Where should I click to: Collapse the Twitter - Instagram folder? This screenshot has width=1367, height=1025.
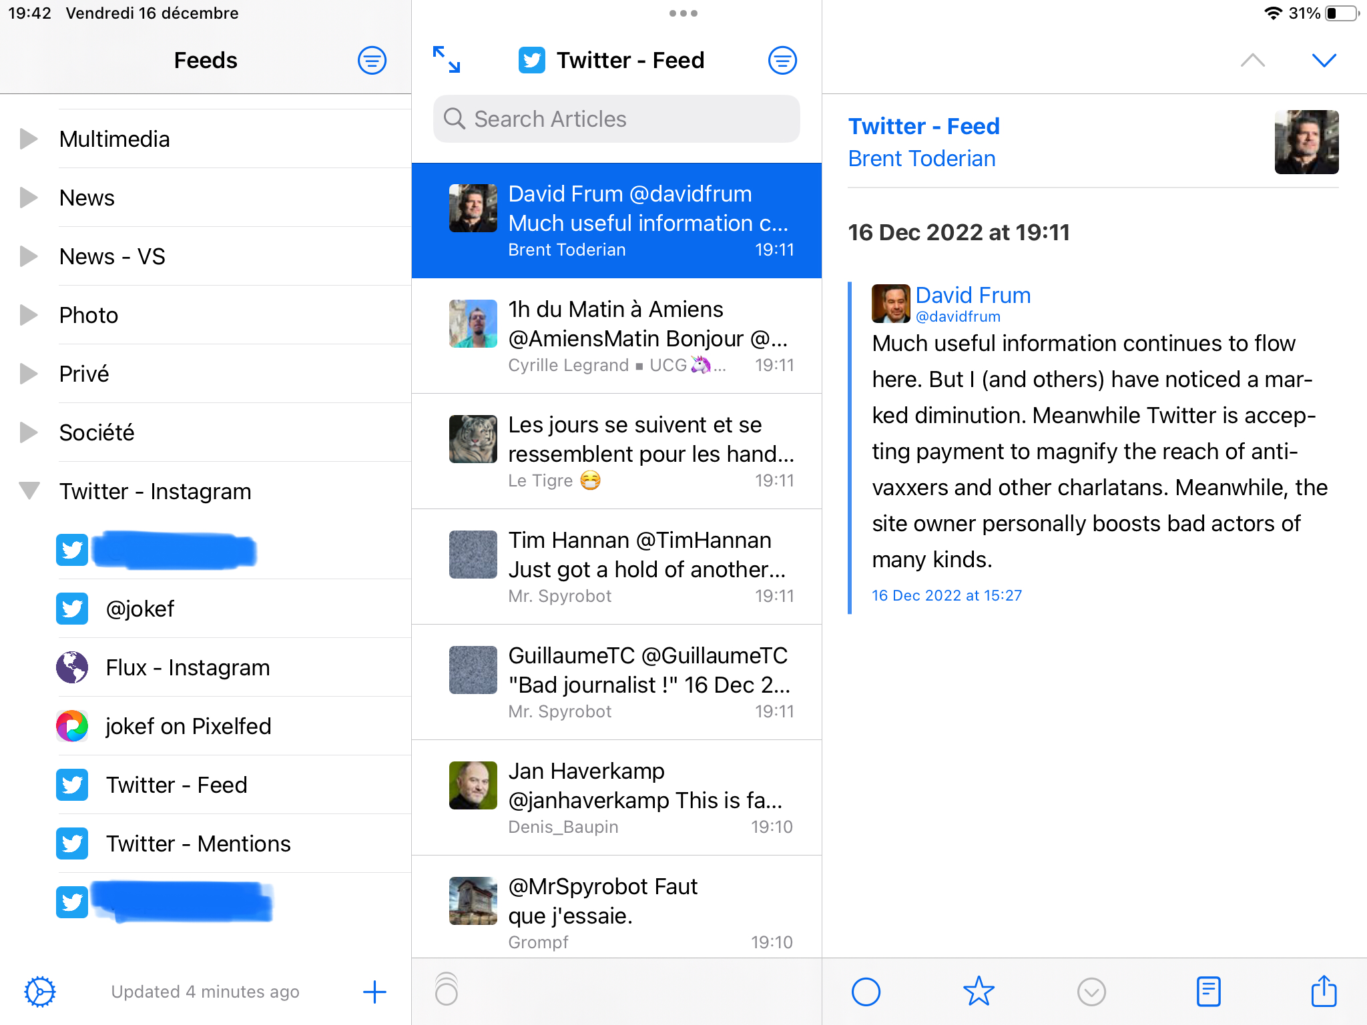(29, 491)
